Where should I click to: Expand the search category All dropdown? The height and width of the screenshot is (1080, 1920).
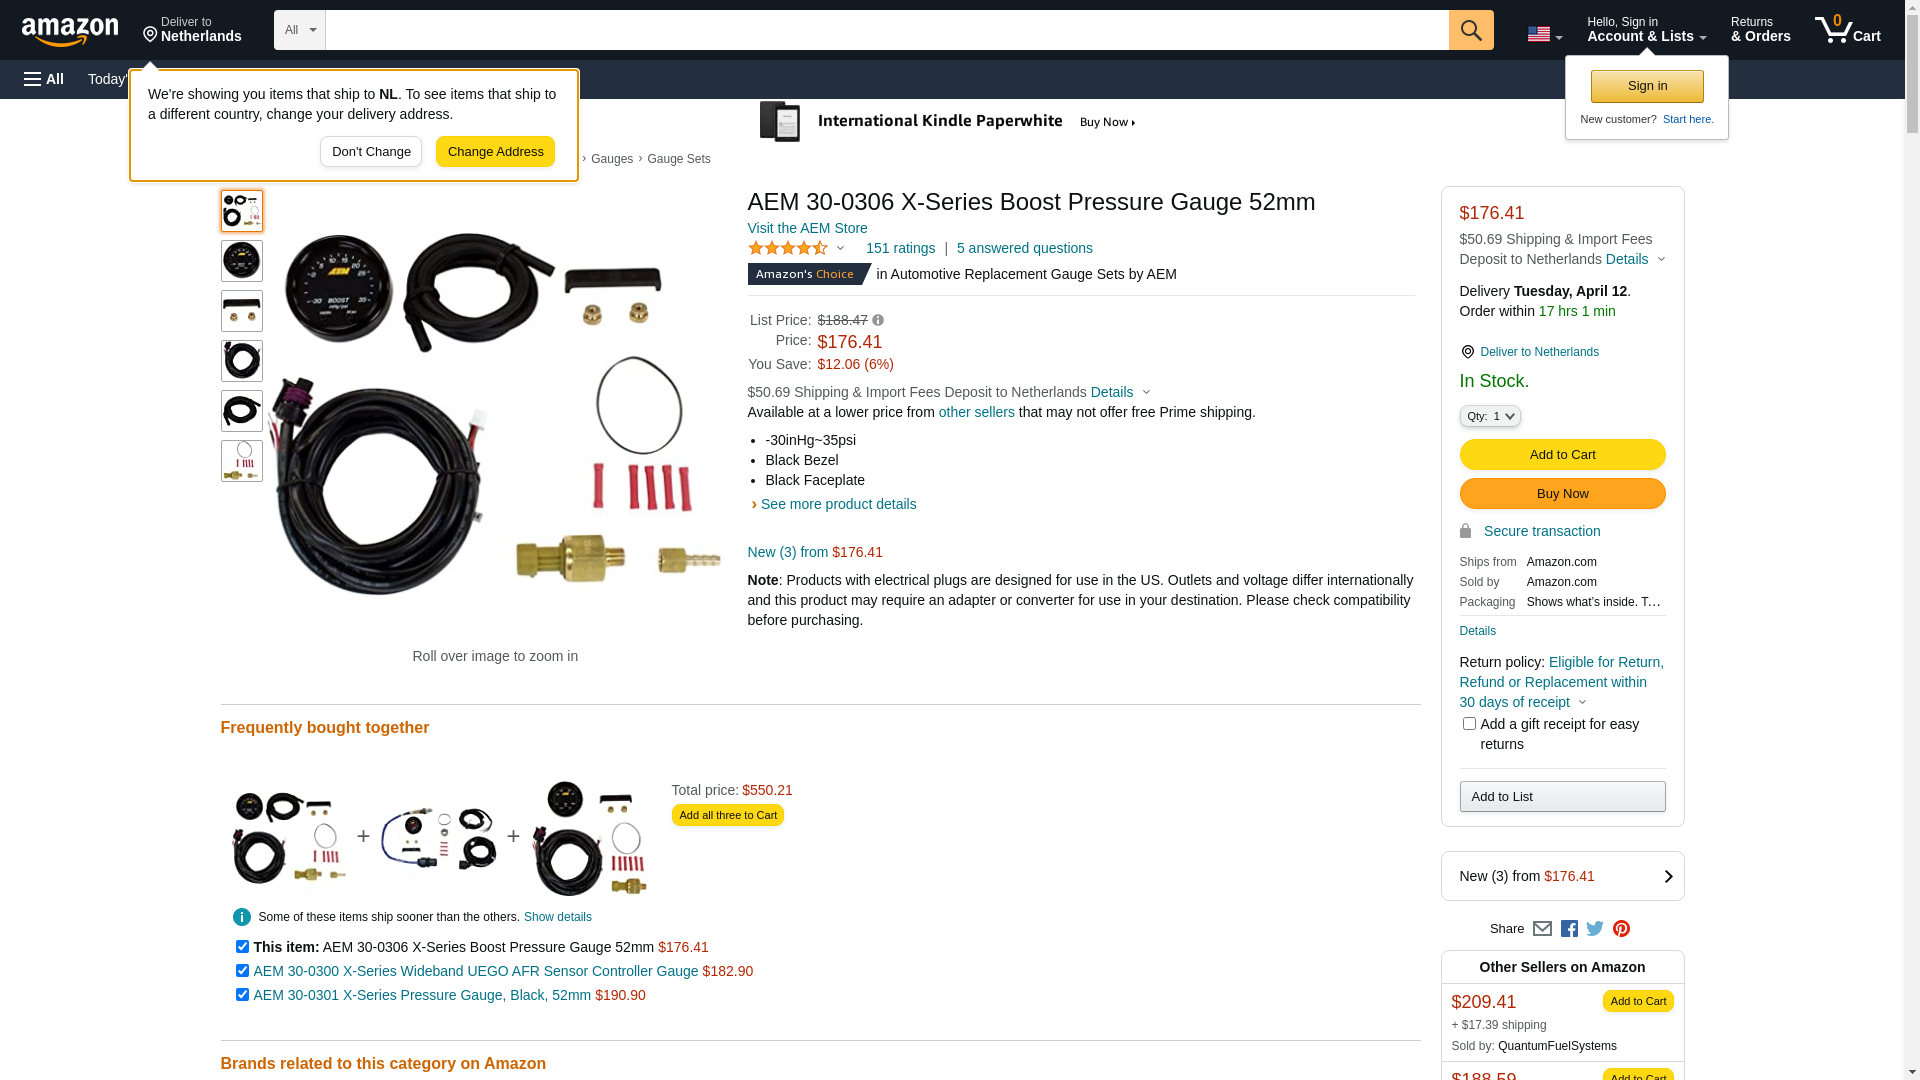point(300,30)
